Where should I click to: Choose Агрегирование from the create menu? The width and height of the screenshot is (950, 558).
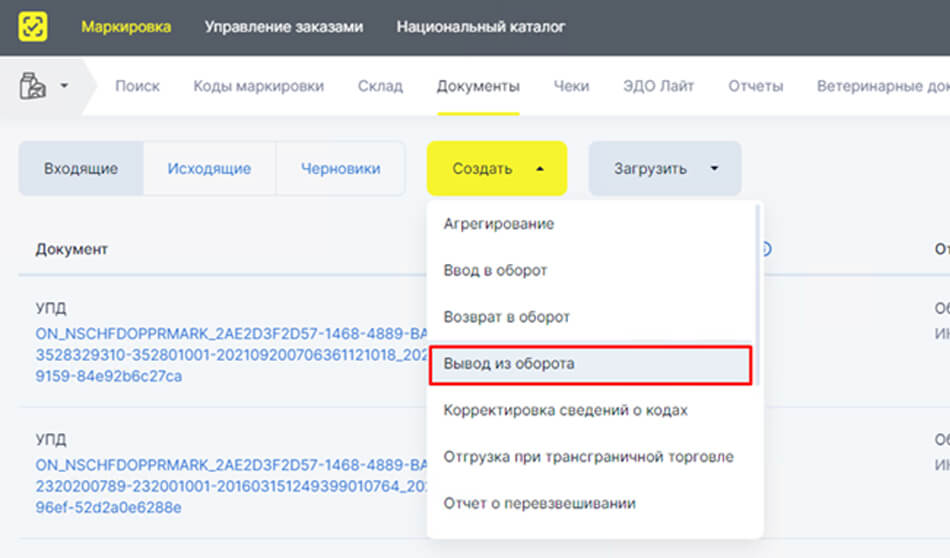pos(499,224)
